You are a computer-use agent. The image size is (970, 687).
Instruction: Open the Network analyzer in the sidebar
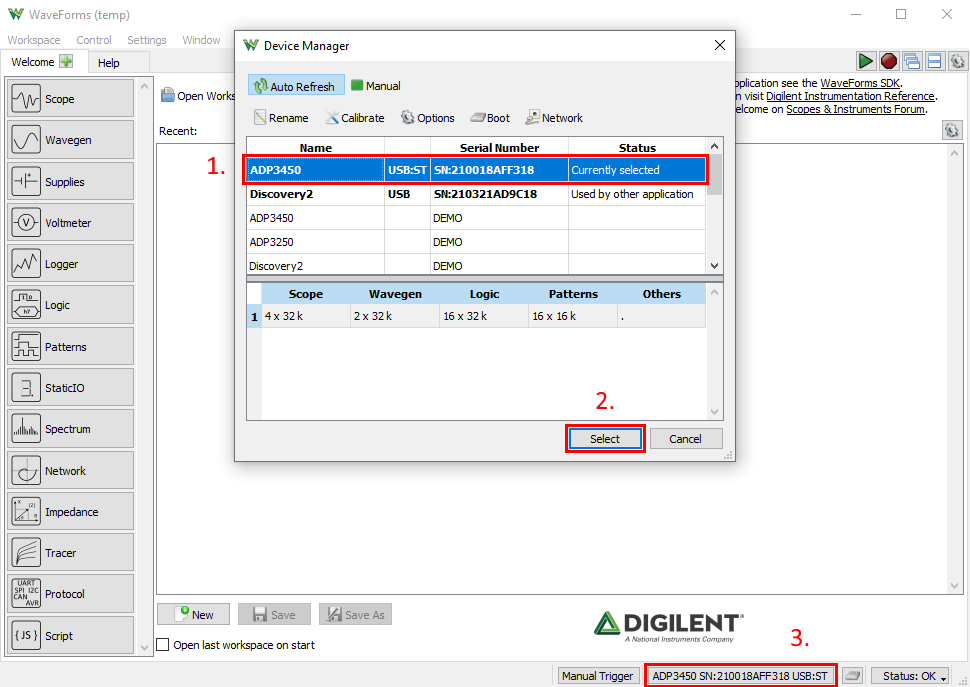[x=70, y=471]
